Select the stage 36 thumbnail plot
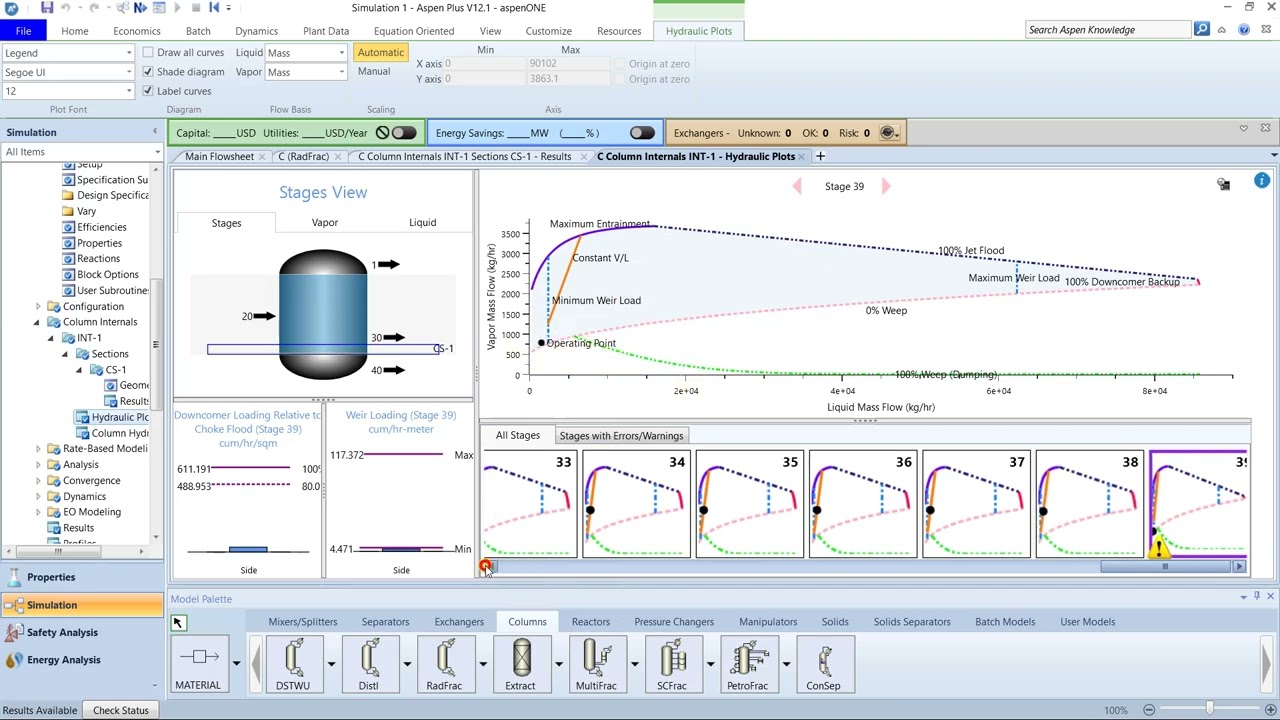This screenshot has height=720, width=1280. (x=862, y=504)
